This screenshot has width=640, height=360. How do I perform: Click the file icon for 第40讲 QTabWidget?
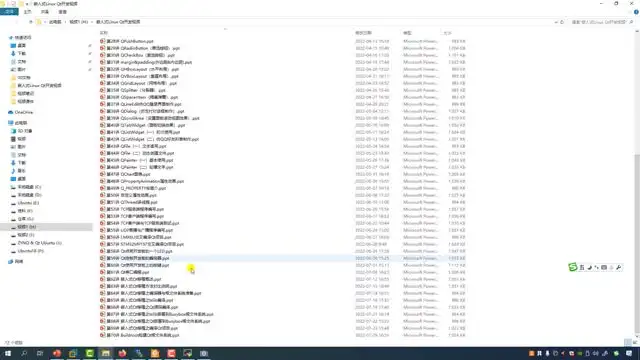(102, 125)
